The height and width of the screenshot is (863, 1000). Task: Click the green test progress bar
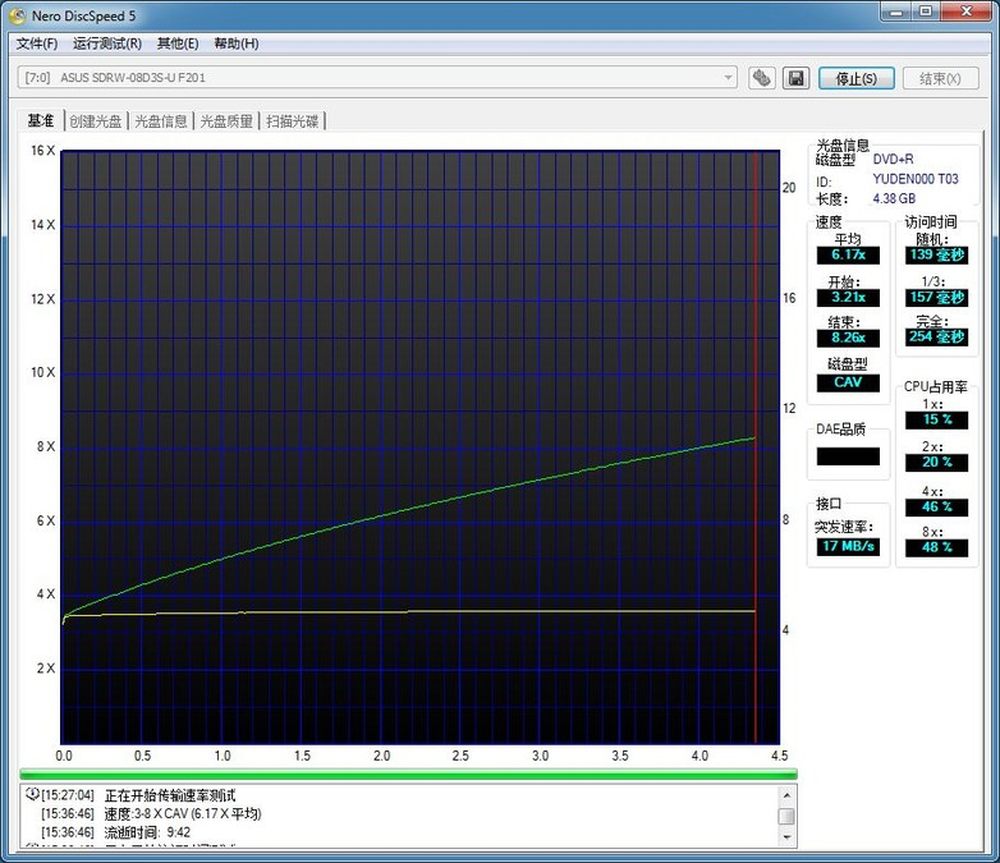(408, 774)
